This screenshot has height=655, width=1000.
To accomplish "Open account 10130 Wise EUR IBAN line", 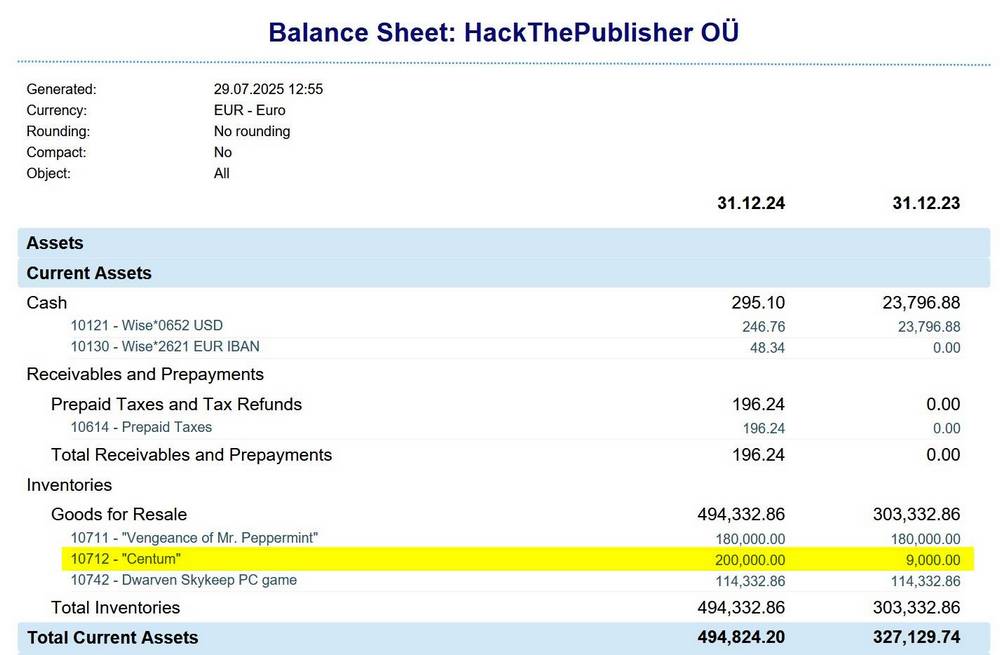I will (165, 347).
